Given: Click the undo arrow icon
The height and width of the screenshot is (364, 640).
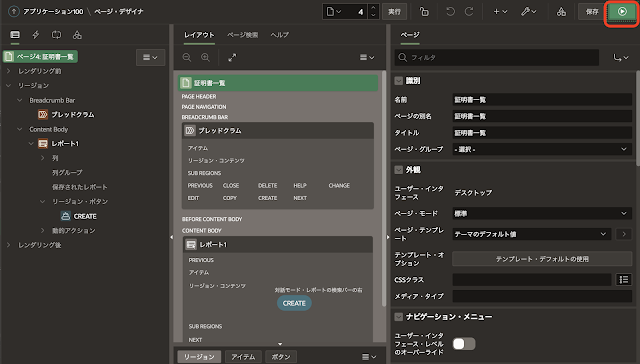Looking at the screenshot, I should tap(450, 12).
